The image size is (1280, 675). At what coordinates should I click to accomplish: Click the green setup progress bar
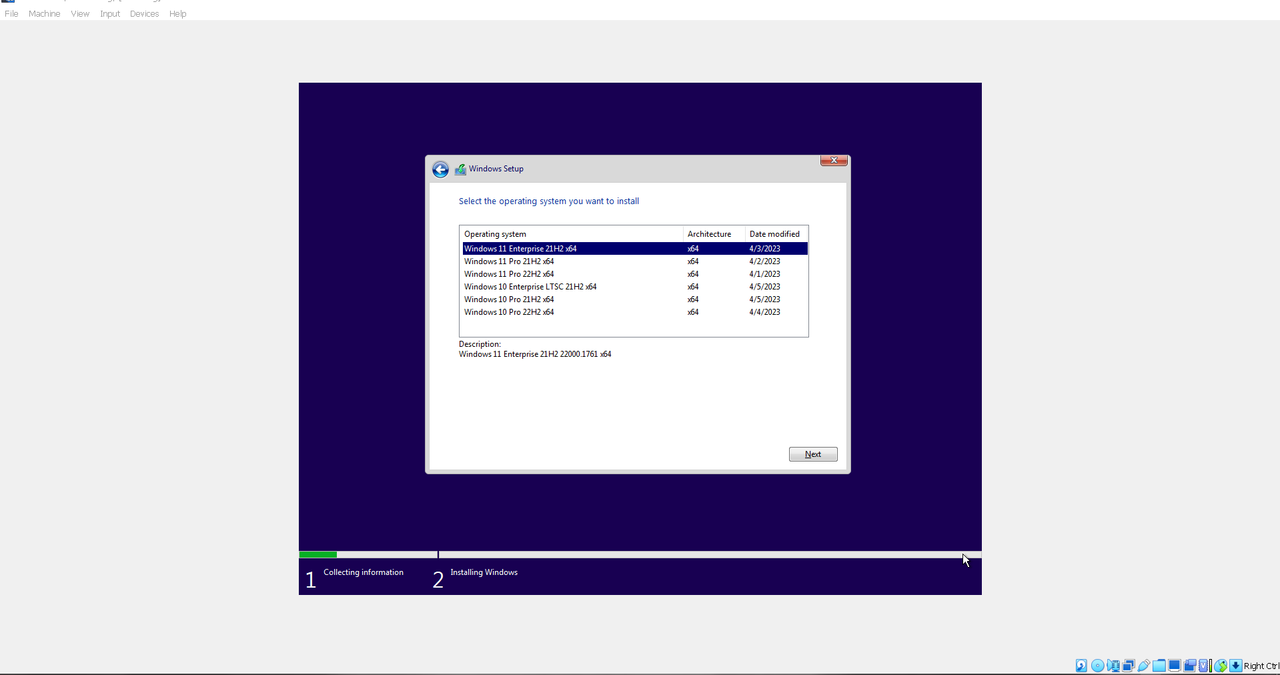coord(318,554)
